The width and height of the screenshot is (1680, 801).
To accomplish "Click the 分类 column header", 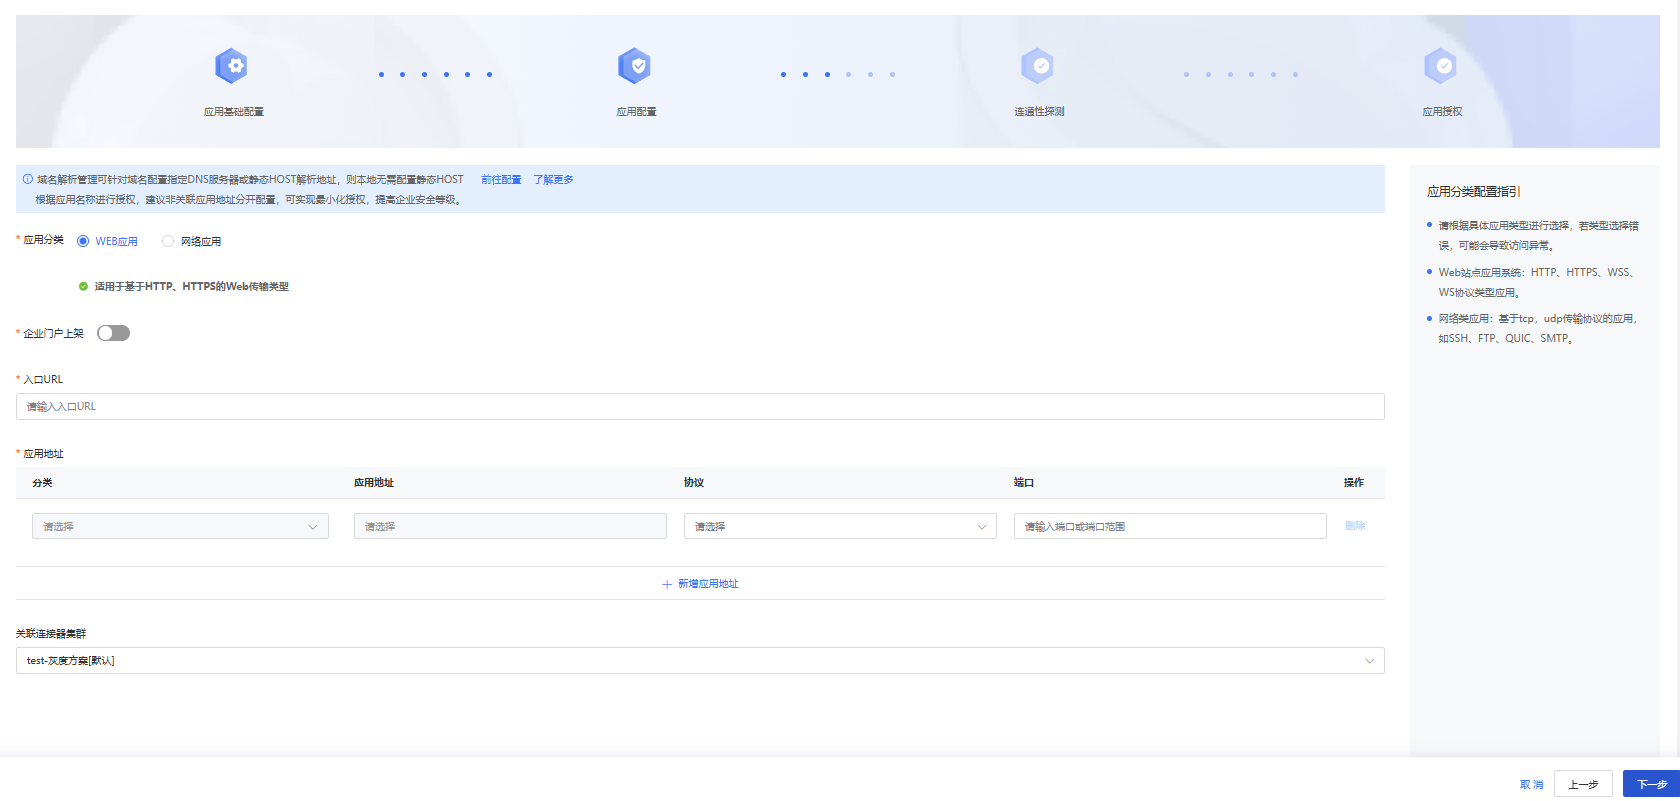I will coord(42,483).
